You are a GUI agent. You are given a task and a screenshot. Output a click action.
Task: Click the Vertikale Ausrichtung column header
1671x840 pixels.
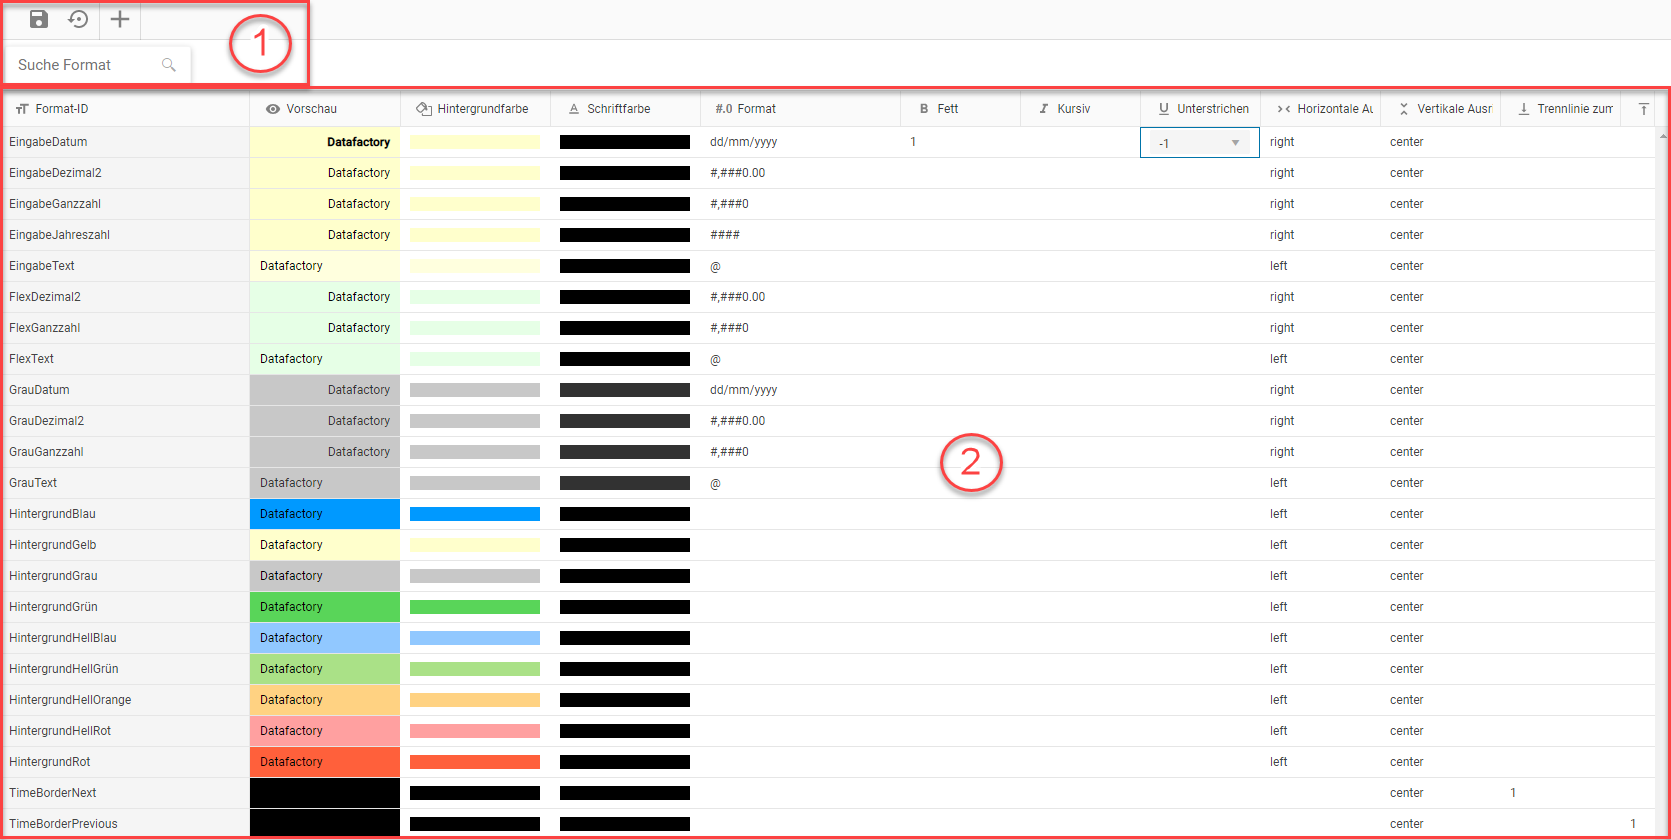tap(1454, 109)
